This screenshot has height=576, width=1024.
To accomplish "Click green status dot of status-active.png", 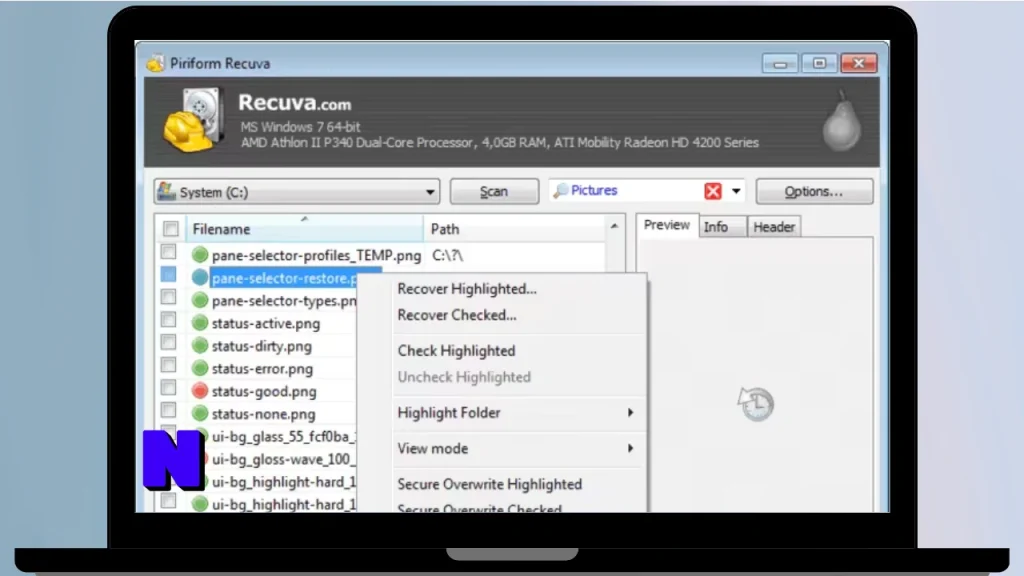I will click(200, 323).
